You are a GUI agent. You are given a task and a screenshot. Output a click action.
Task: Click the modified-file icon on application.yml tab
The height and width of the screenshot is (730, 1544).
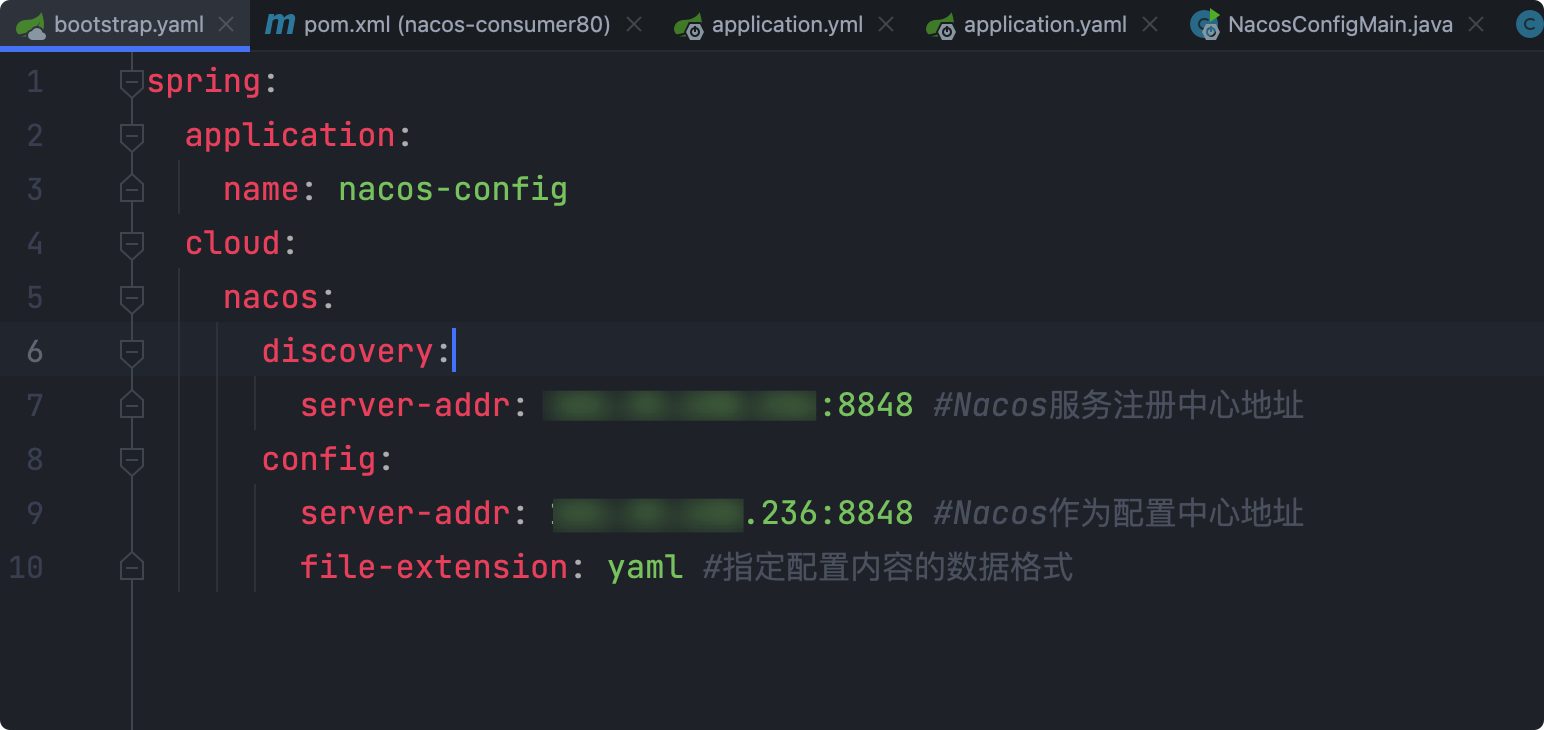pos(688,24)
